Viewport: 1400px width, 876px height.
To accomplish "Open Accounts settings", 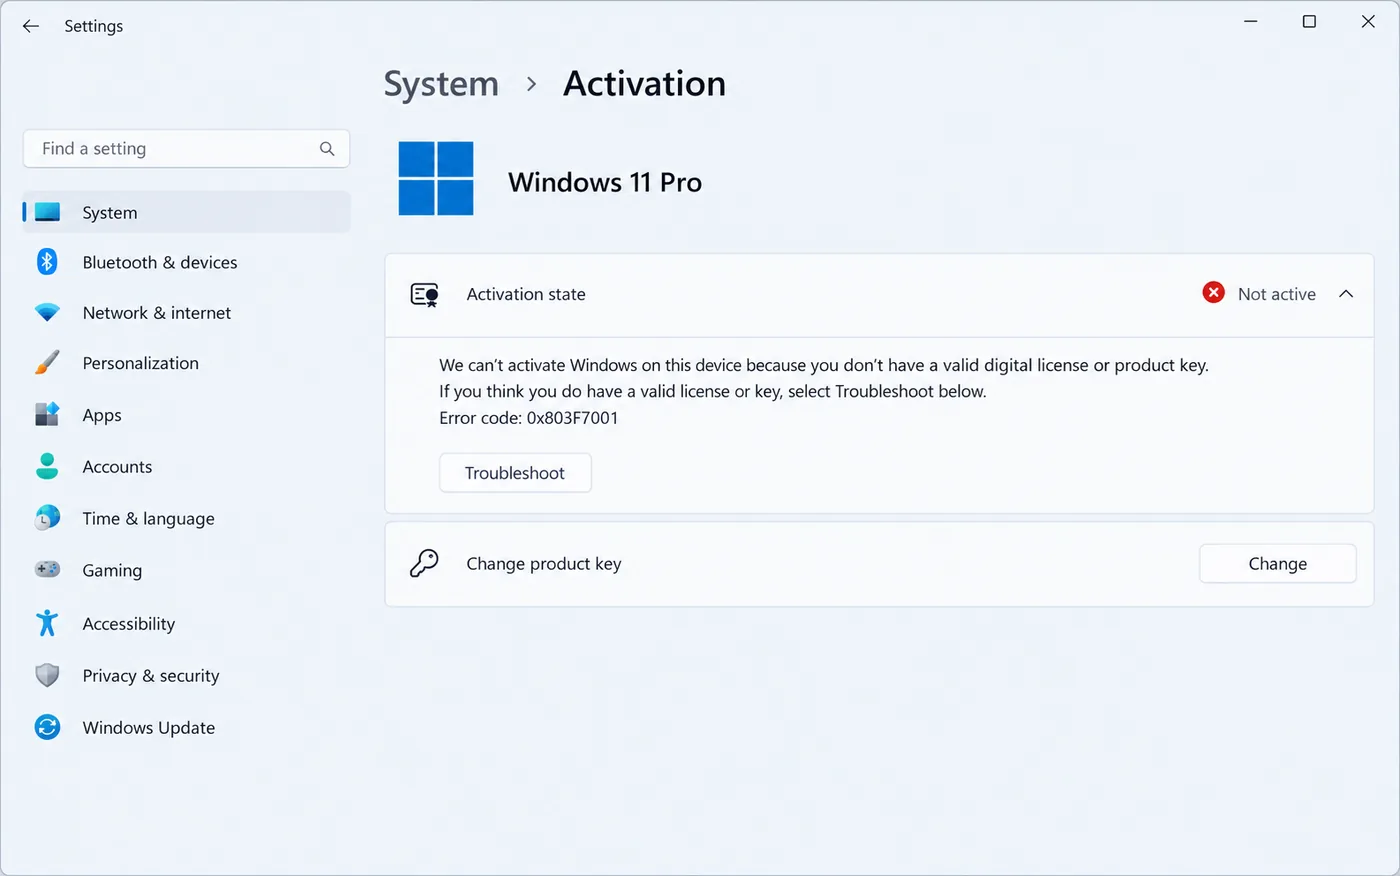I will [186, 467].
